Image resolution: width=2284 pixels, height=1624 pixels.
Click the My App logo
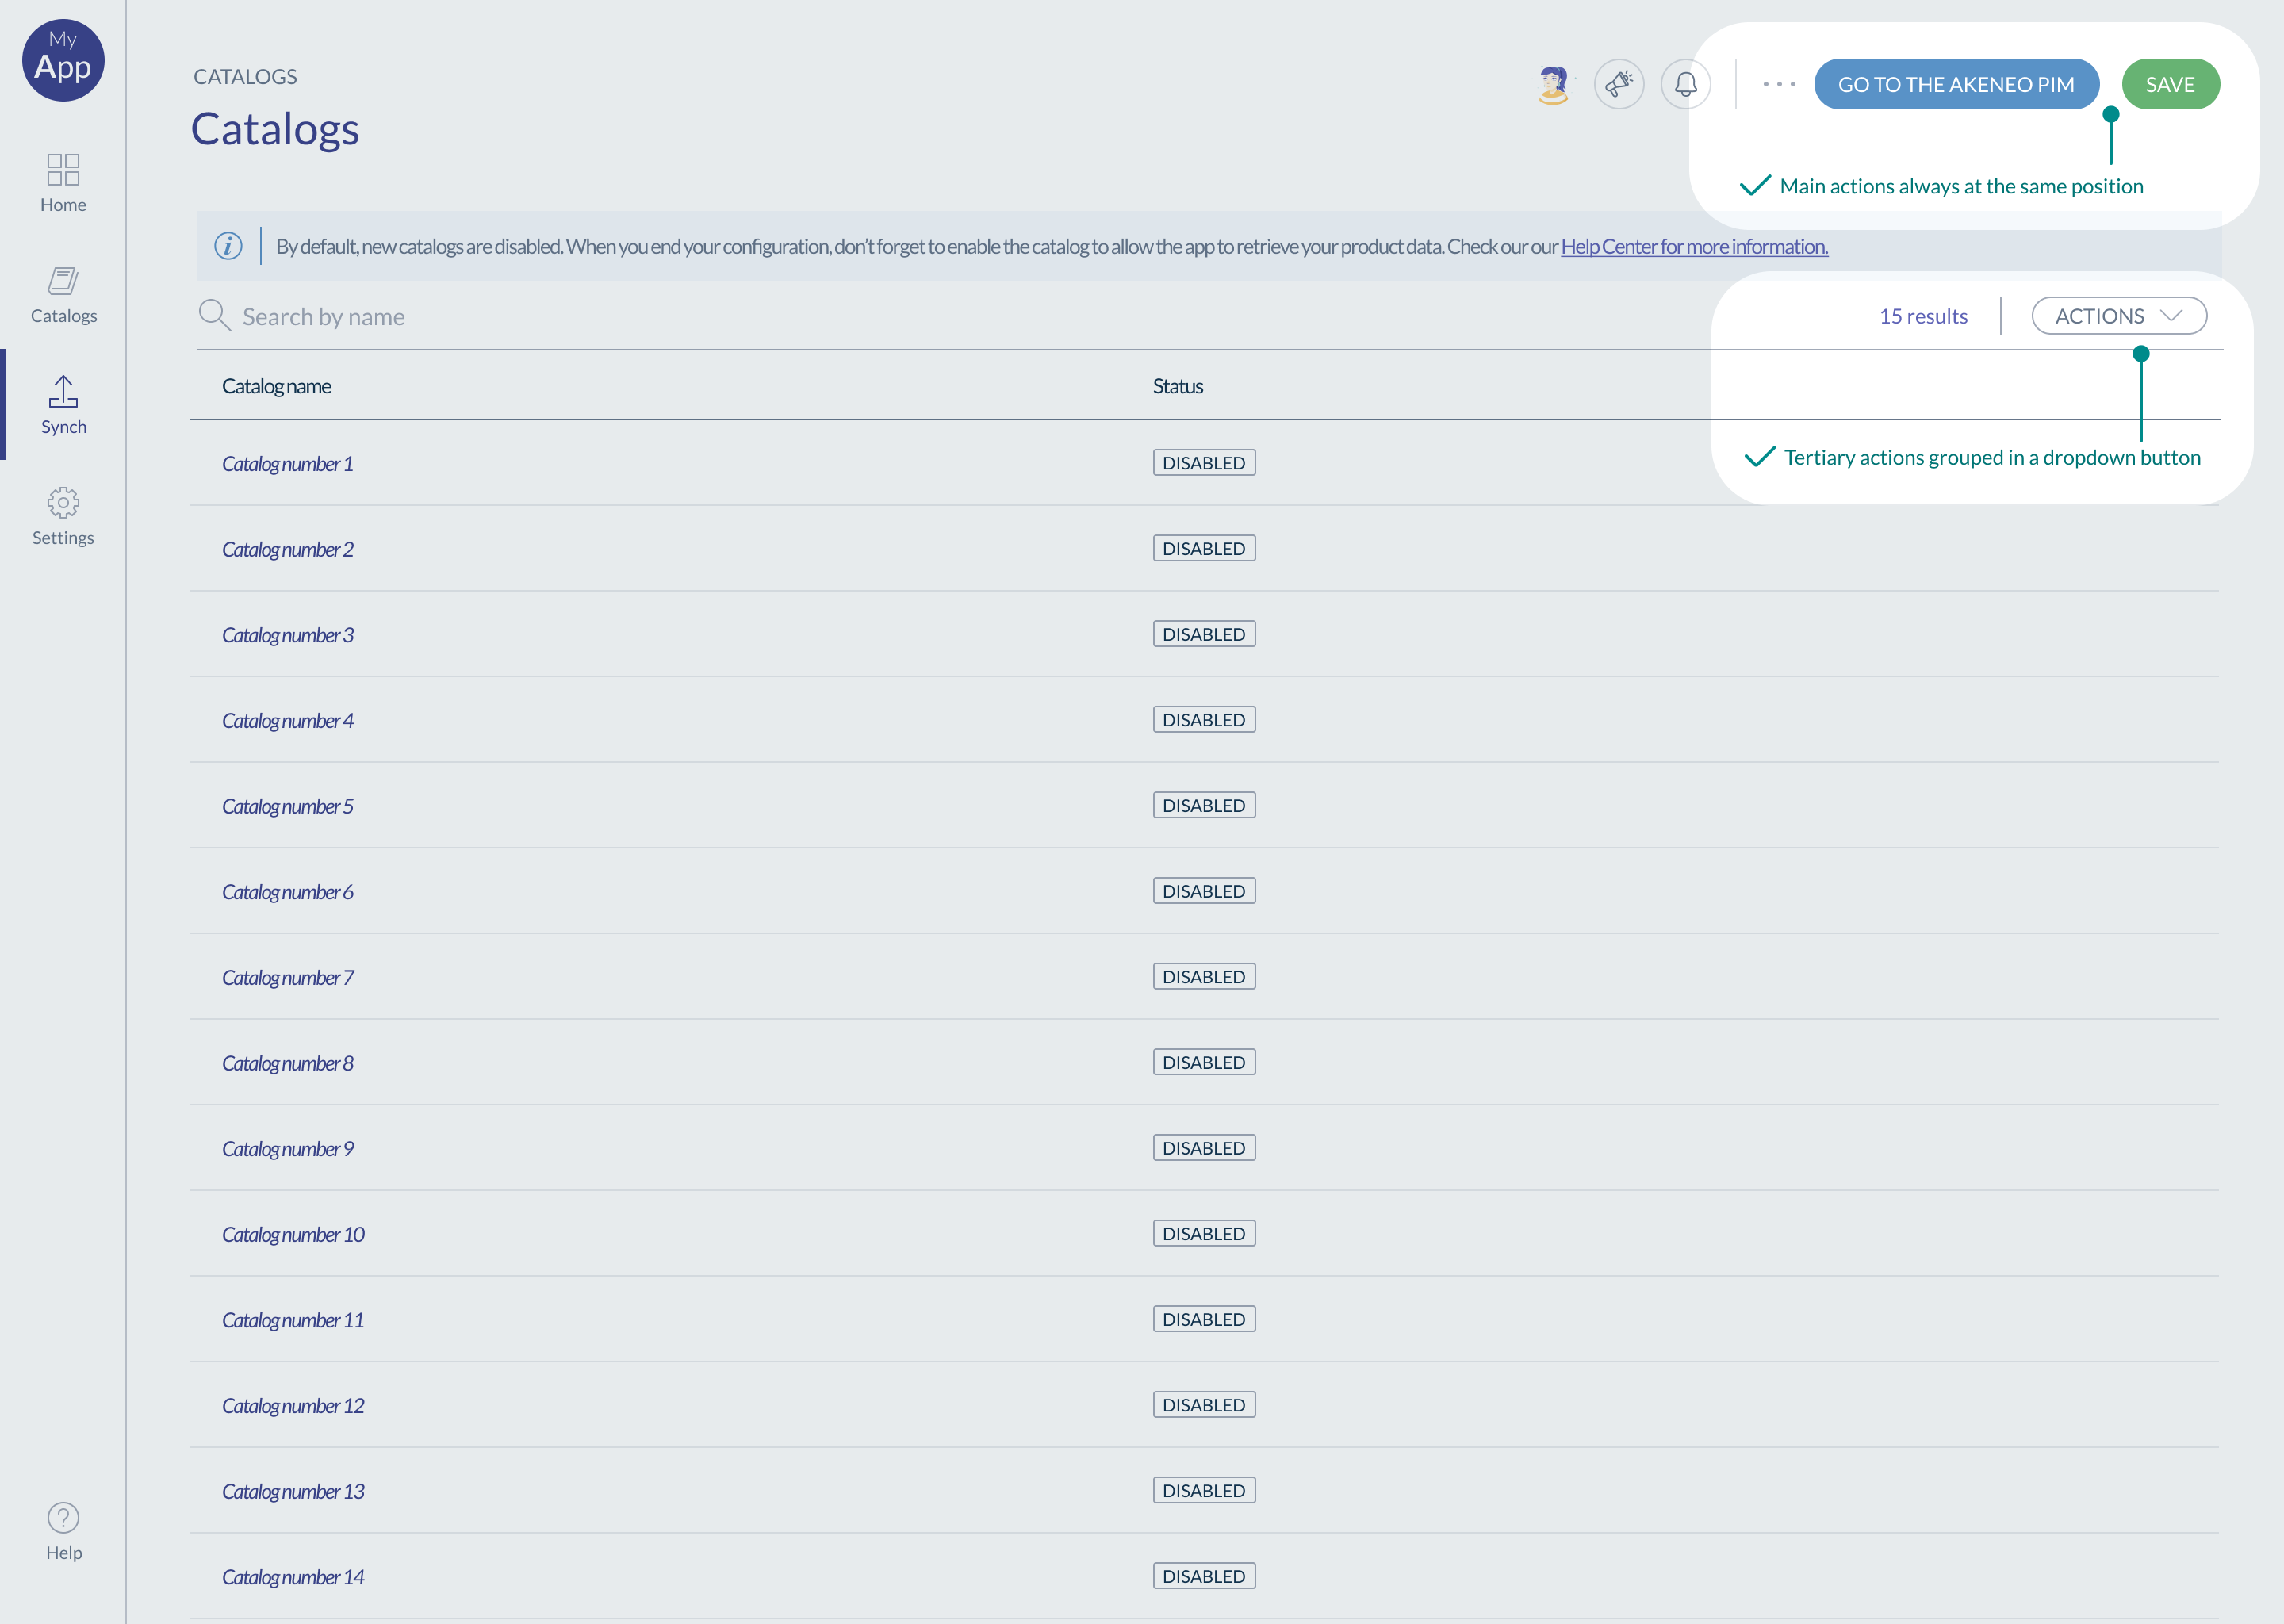[63, 60]
